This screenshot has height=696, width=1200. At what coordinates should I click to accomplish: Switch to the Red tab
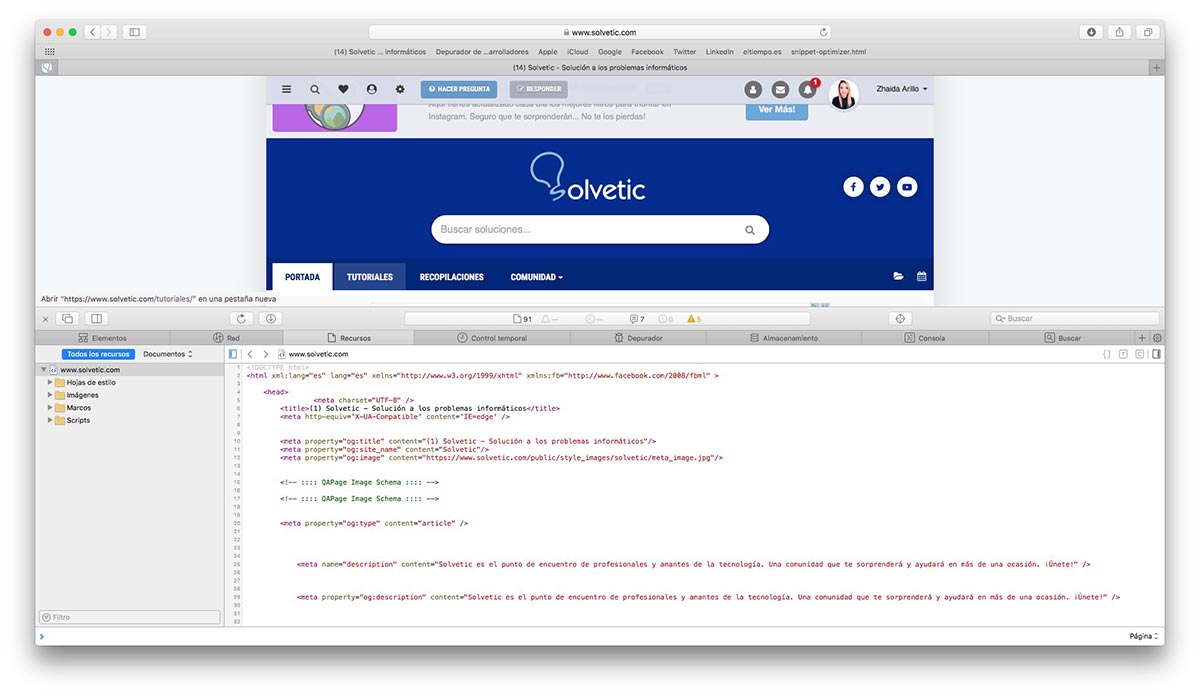[x=226, y=338]
